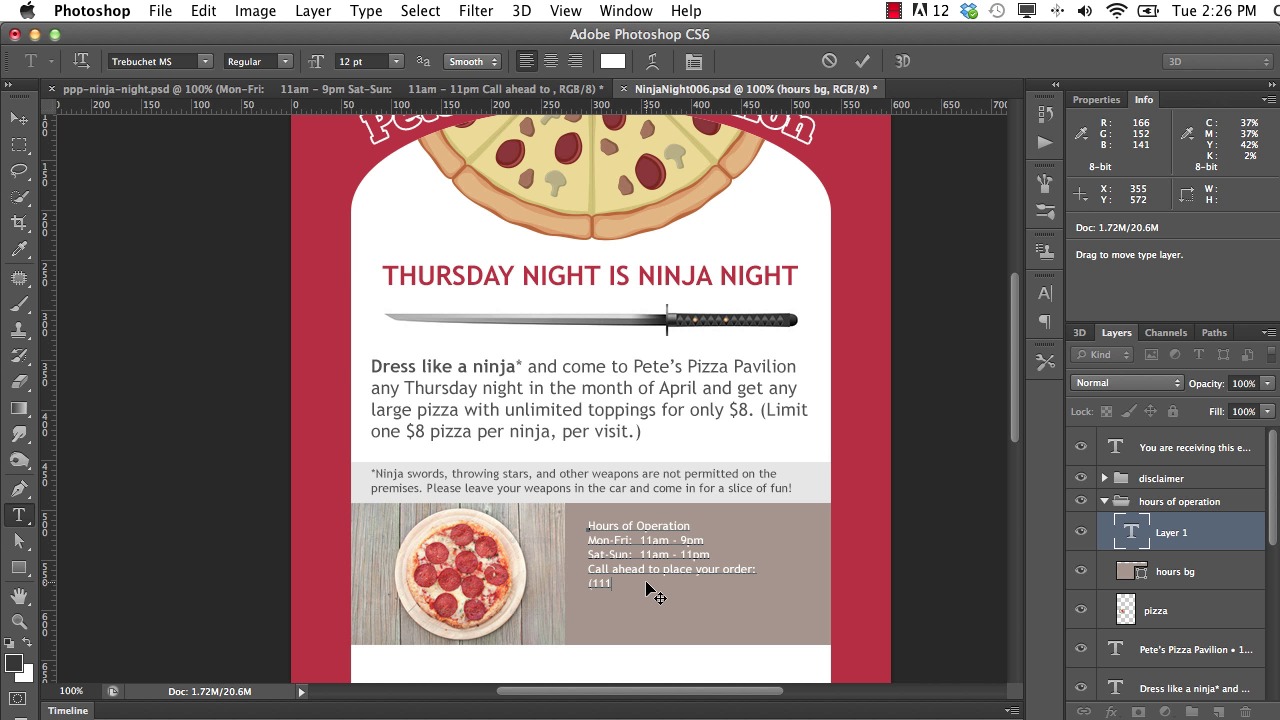1280x720 pixels.
Task: Activate the Zoom tool
Action: point(19,621)
